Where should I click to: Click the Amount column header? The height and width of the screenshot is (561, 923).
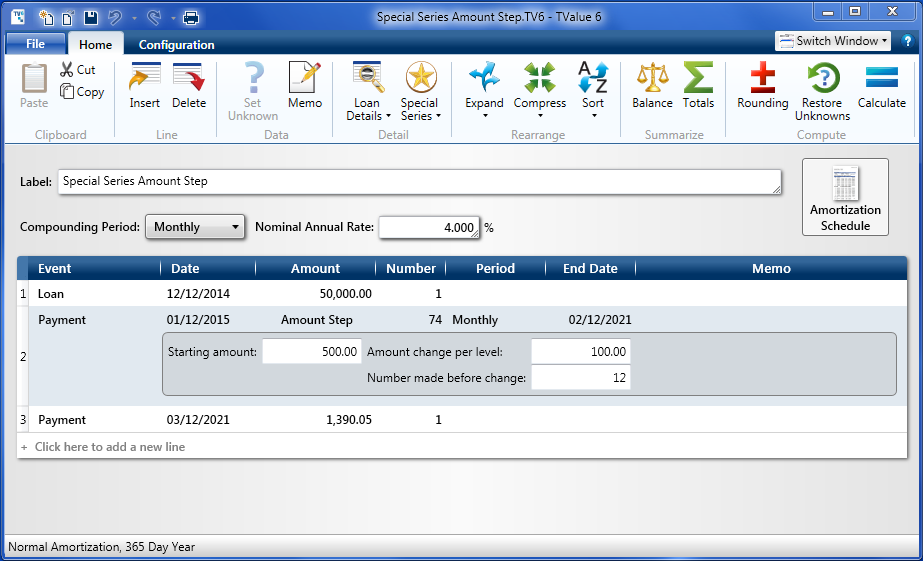pyautogui.click(x=316, y=268)
